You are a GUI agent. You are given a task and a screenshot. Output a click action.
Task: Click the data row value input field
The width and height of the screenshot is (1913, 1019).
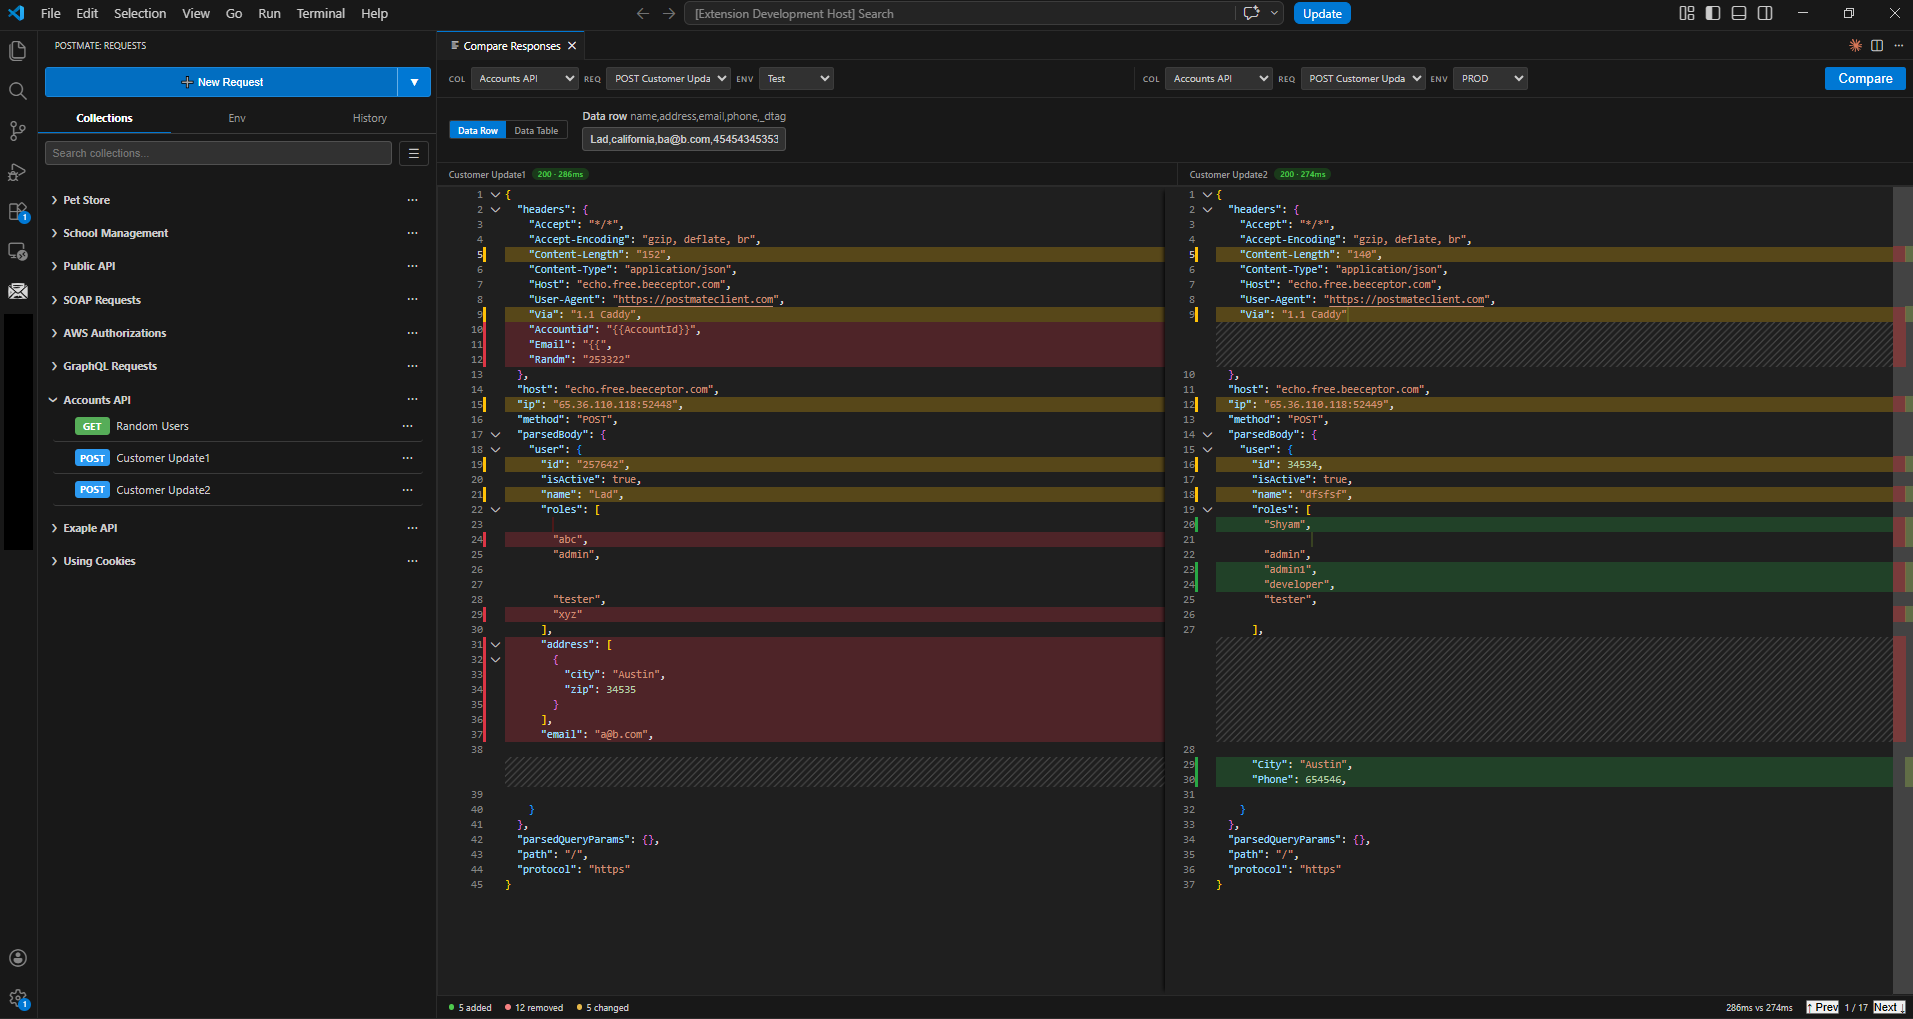tap(684, 139)
